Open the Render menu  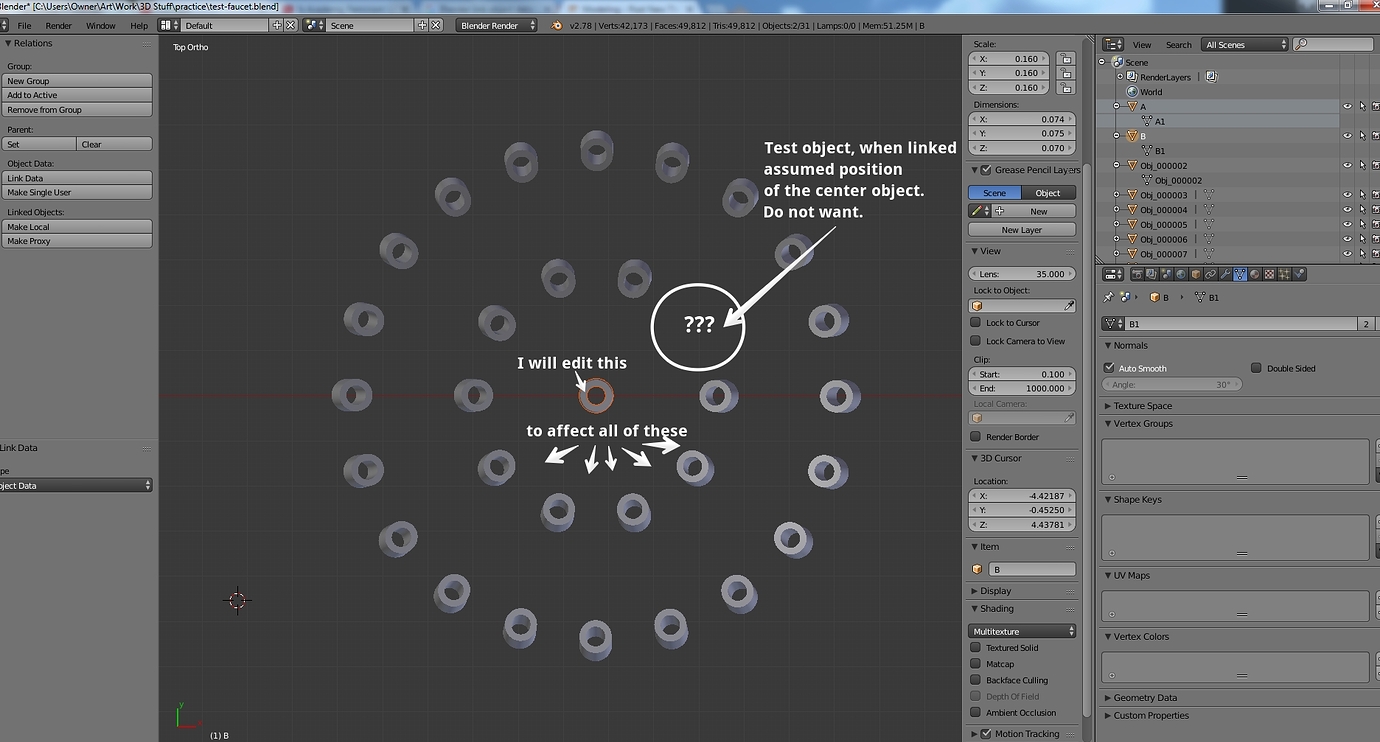(x=59, y=25)
